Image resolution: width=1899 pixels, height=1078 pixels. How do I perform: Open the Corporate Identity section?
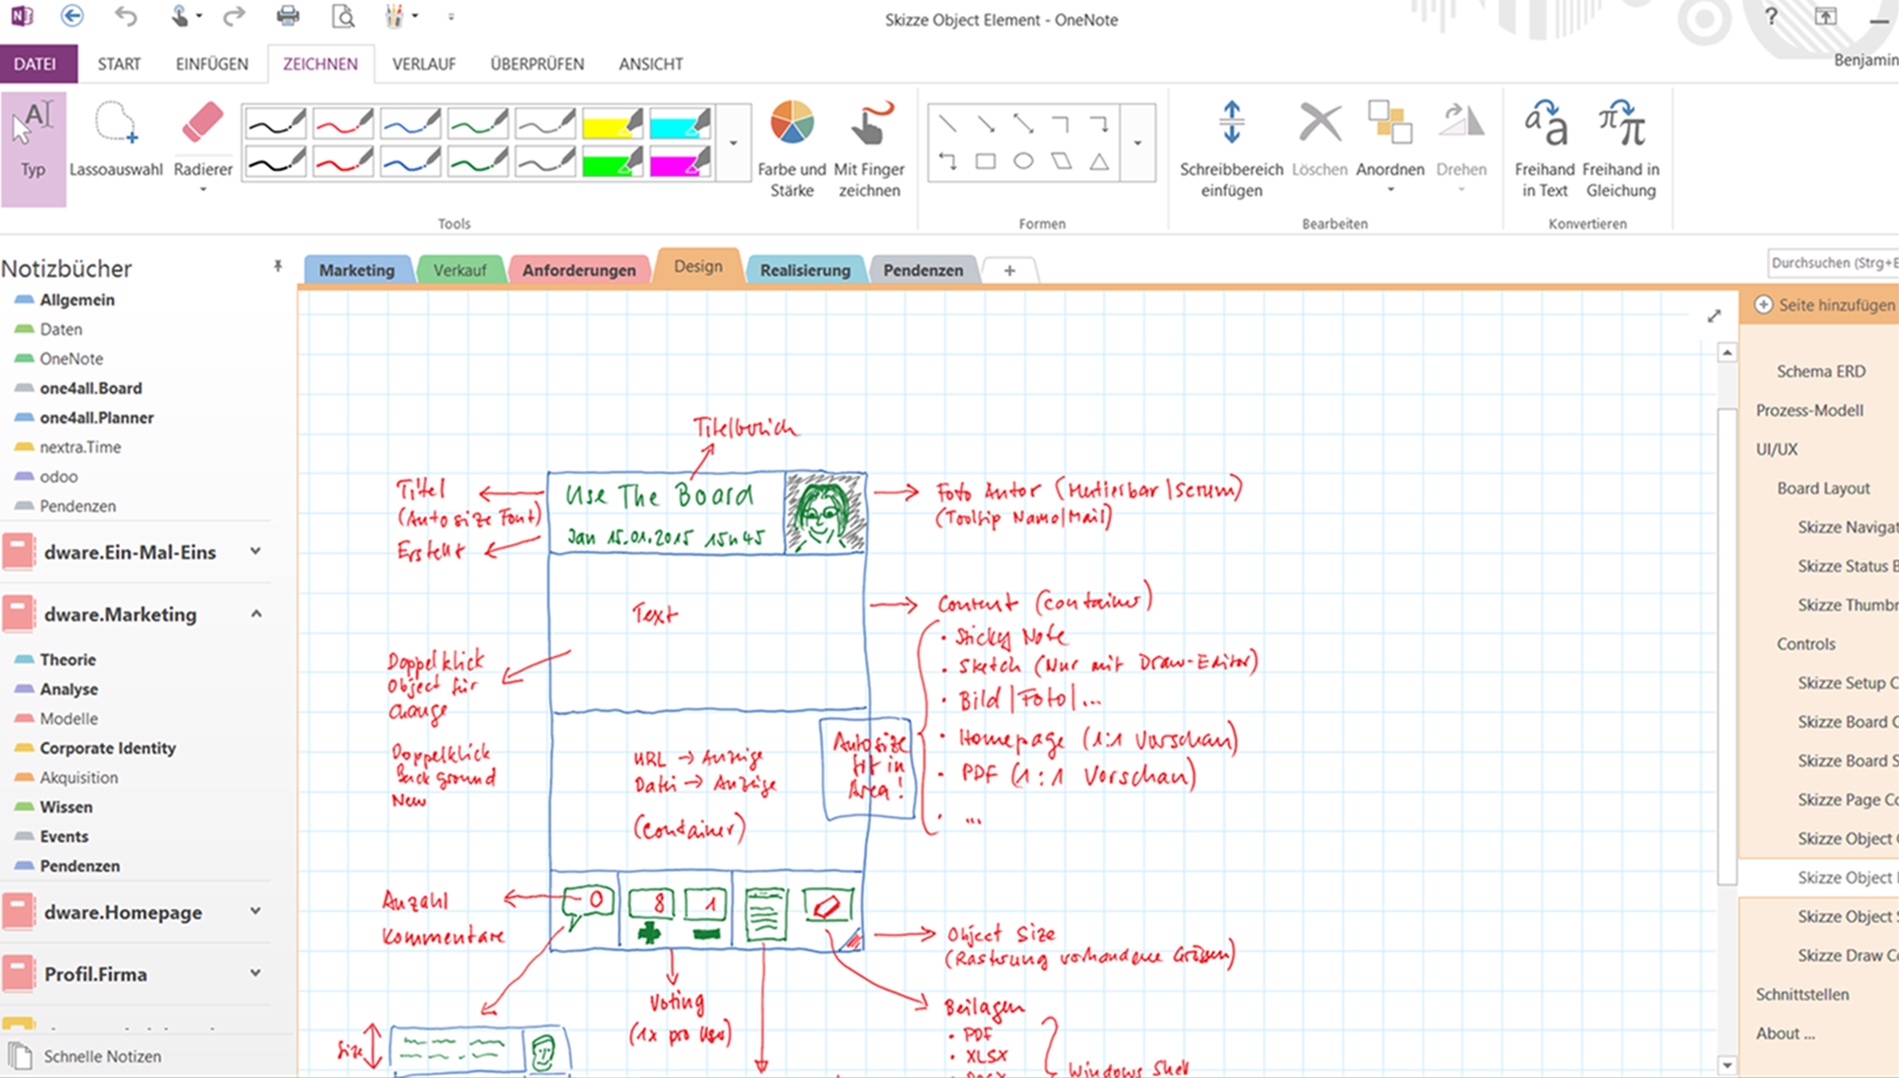(x=107, y=748)
